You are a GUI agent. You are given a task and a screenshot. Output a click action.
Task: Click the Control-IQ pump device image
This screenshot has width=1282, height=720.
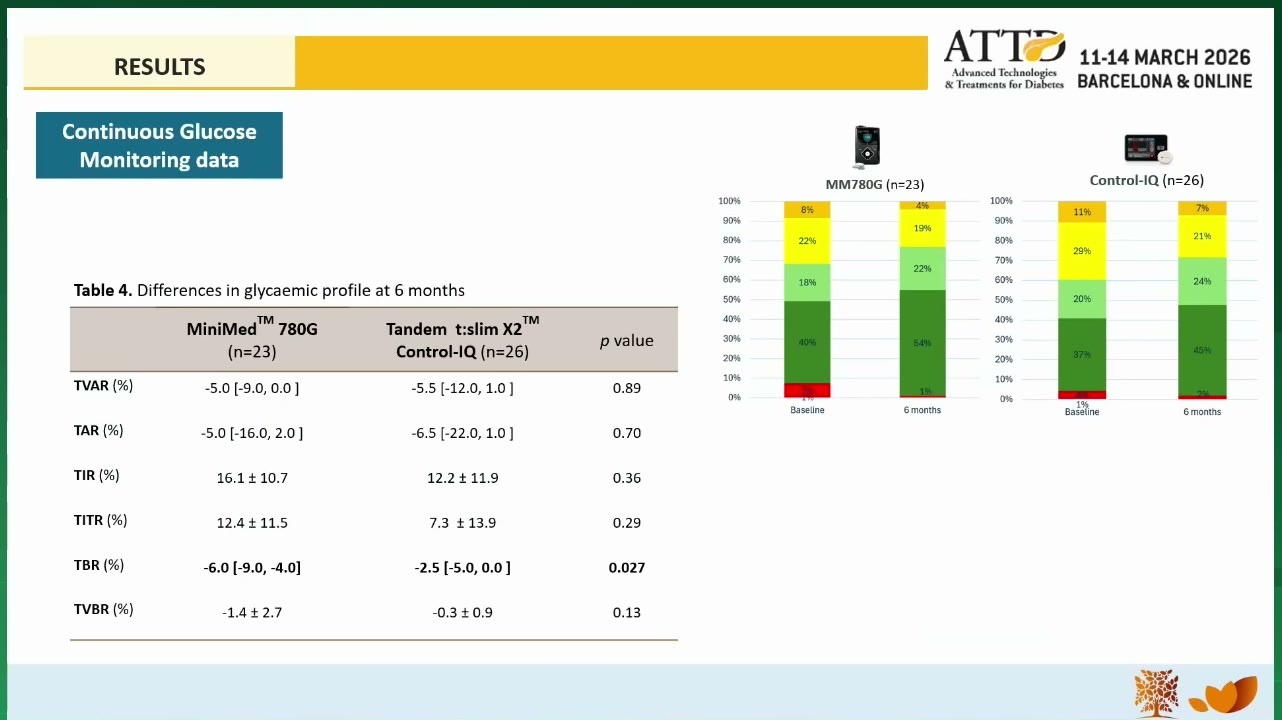1147,149
